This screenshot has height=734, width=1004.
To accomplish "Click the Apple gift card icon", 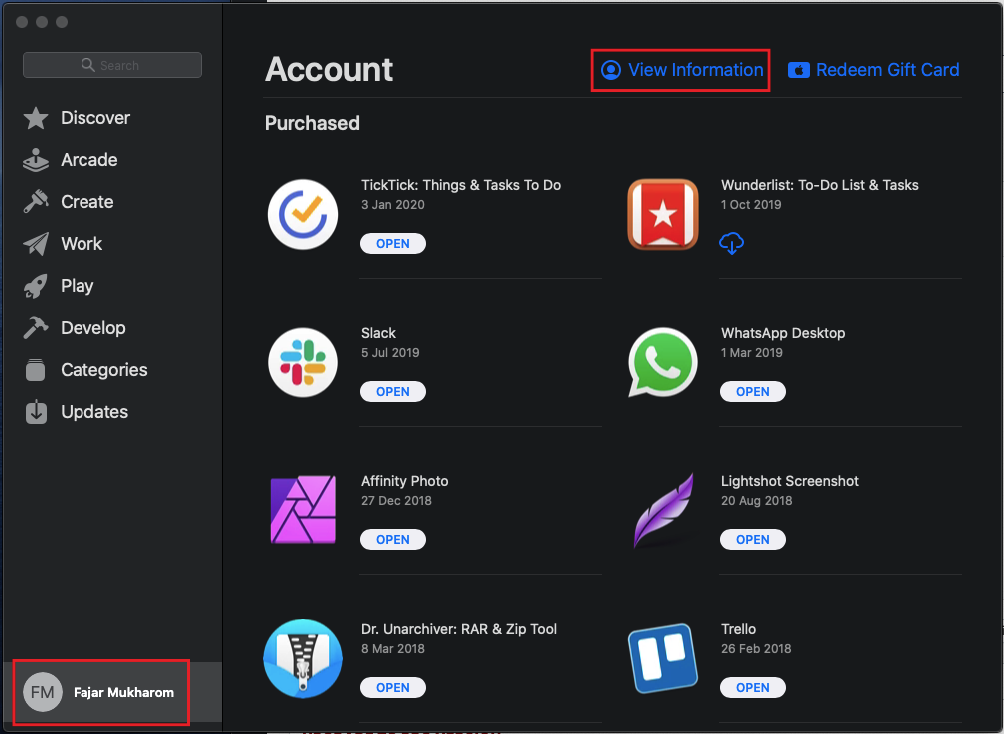I will [798, 70].
